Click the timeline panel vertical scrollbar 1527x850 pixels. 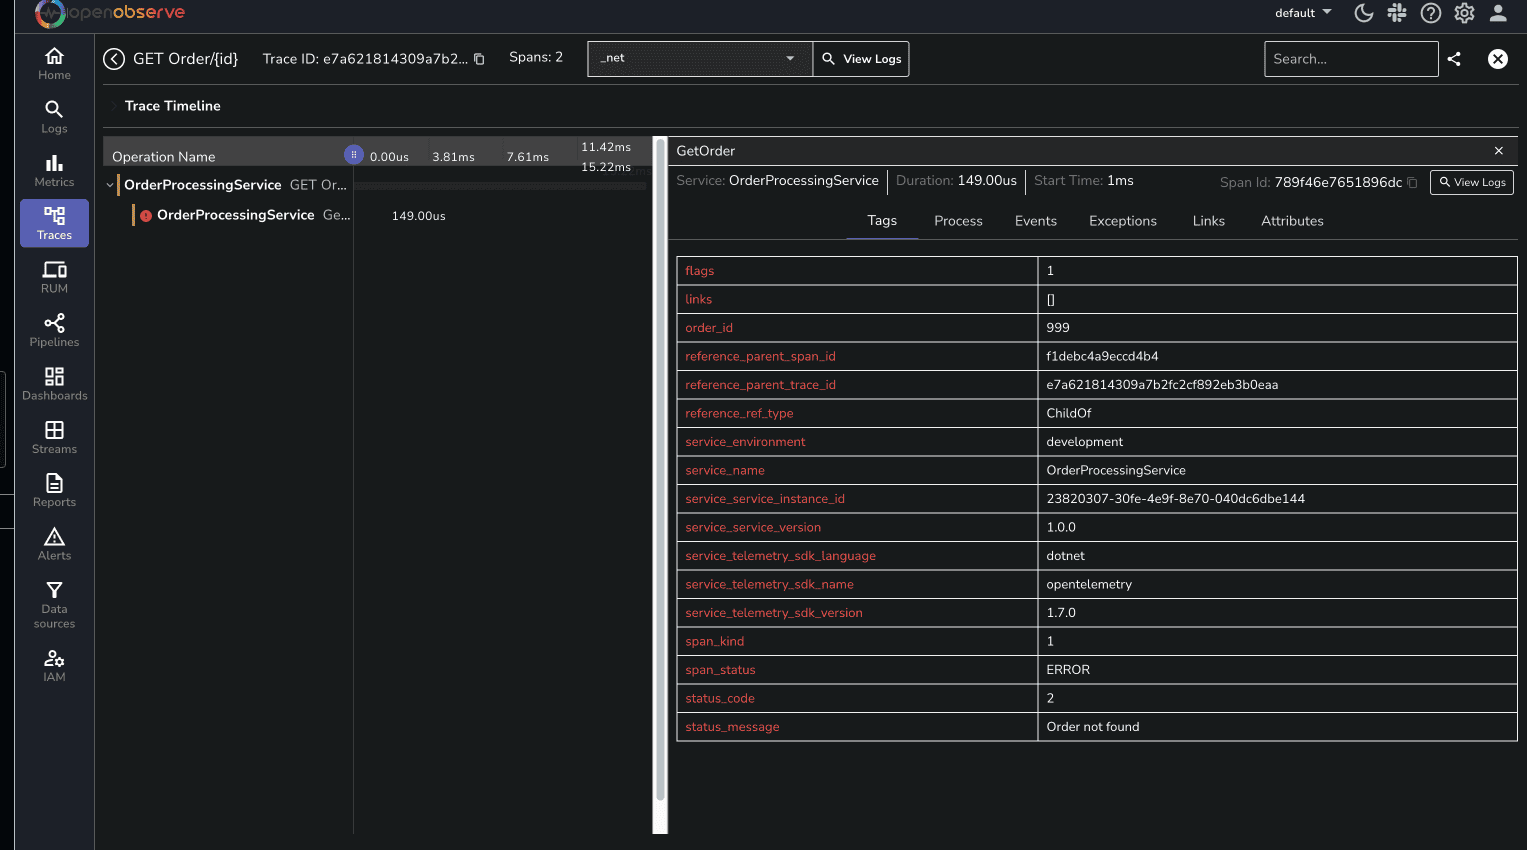[x=659, y=470]
